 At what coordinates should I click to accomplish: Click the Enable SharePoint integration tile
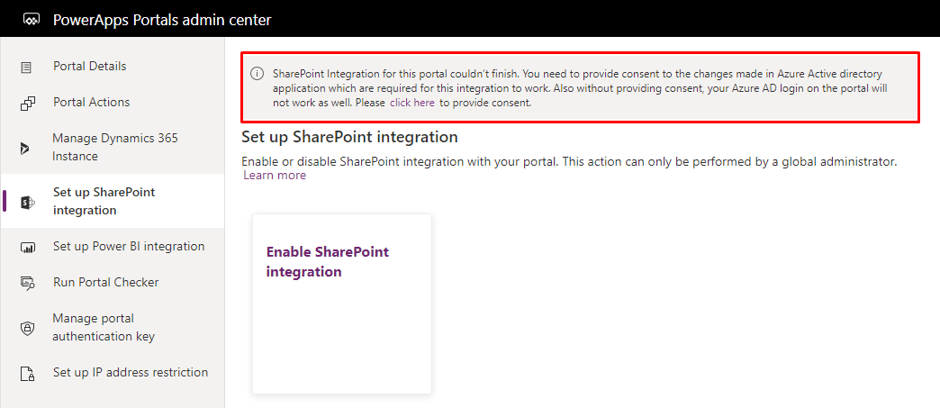pos(342,304)
